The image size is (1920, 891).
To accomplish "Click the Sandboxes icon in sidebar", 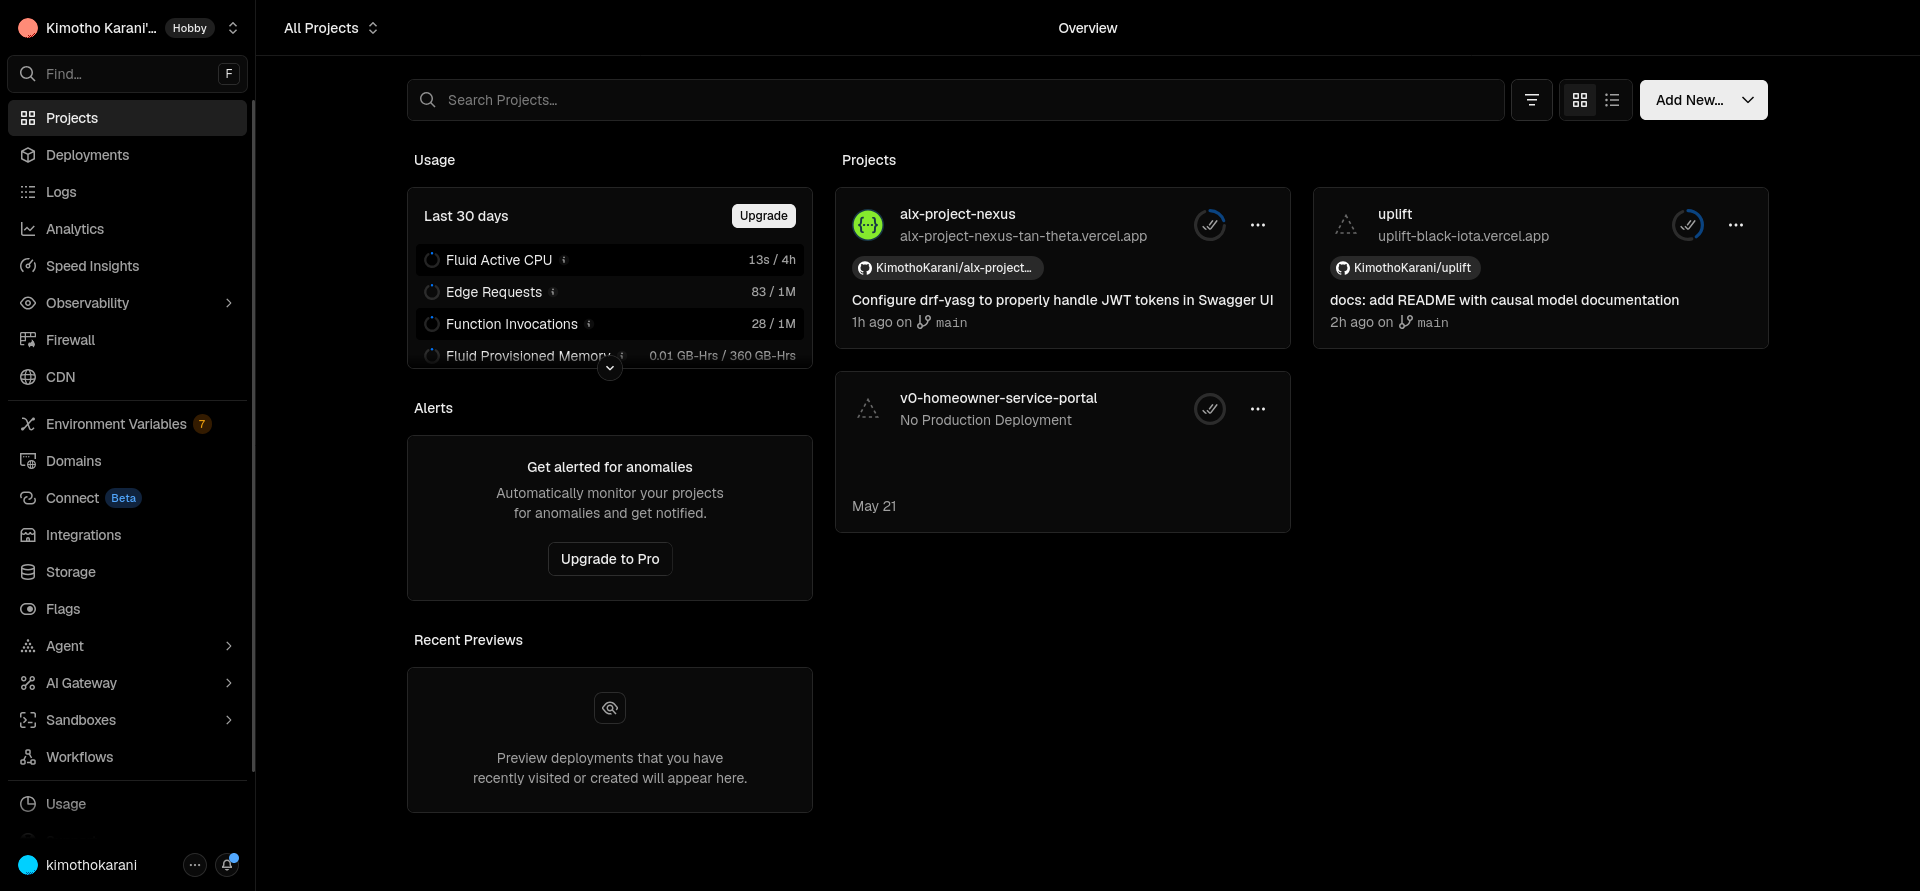I will pos(28,720).
